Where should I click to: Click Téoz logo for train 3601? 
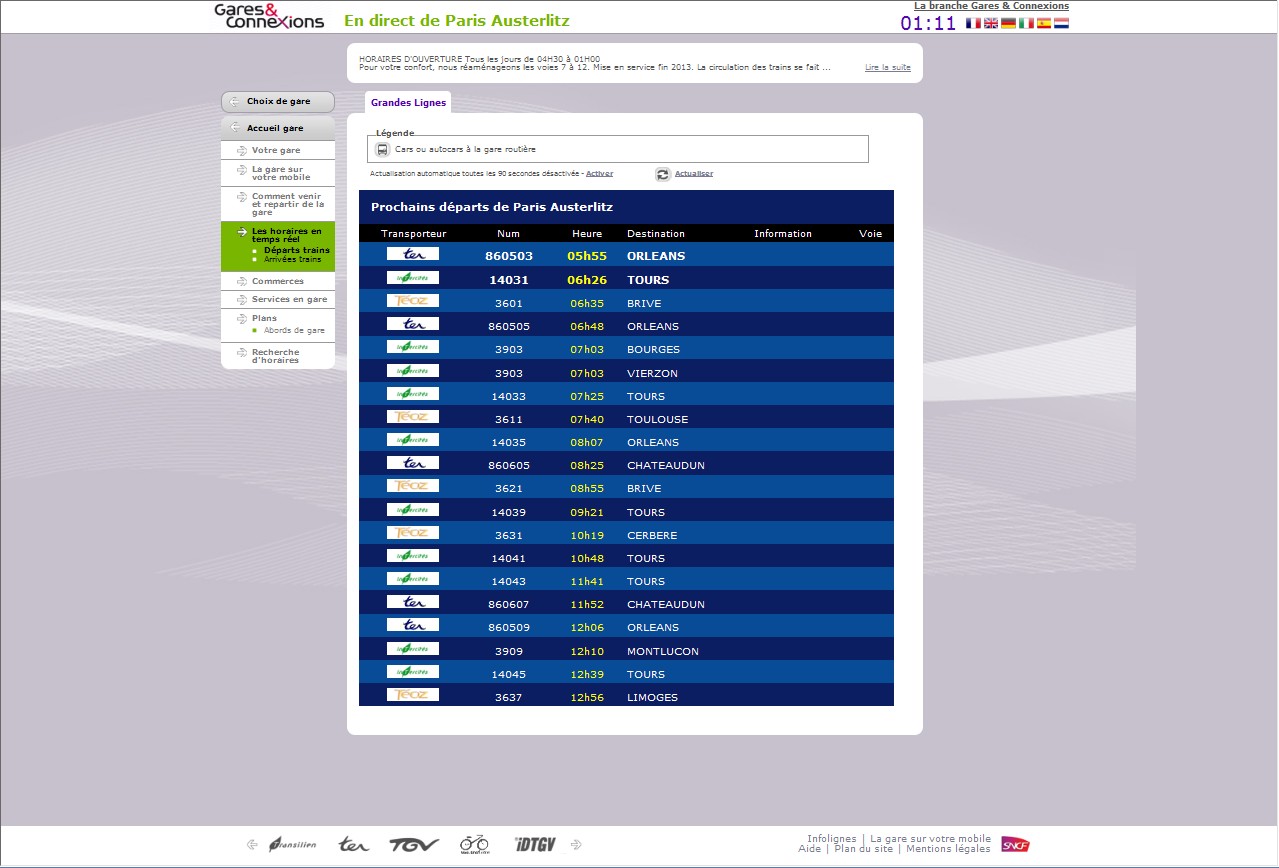(413, 301)
